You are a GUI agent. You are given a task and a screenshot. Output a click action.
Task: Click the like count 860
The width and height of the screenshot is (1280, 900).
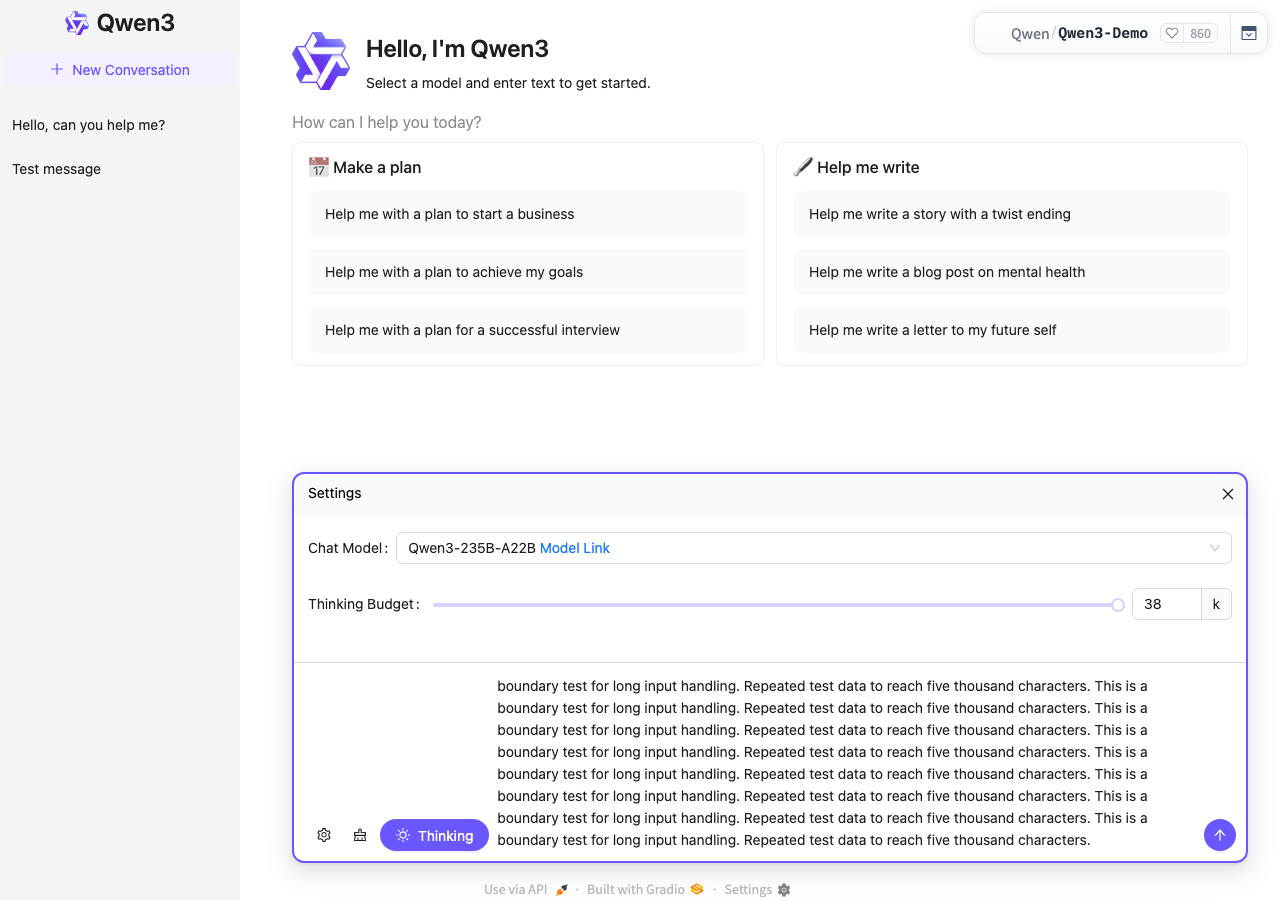tap(1200, 33)
